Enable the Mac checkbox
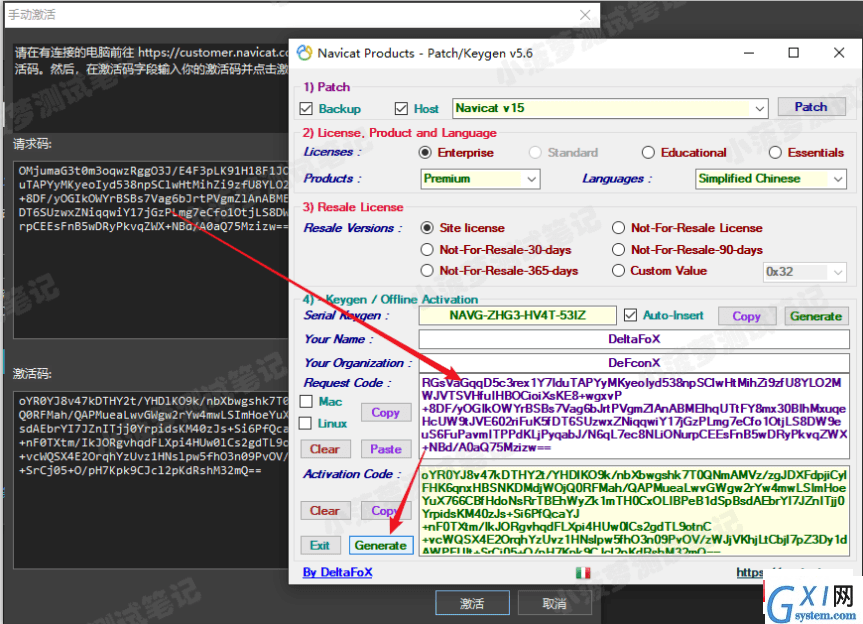The width and height of the screenshot is (863, 624). click(306, 402)
